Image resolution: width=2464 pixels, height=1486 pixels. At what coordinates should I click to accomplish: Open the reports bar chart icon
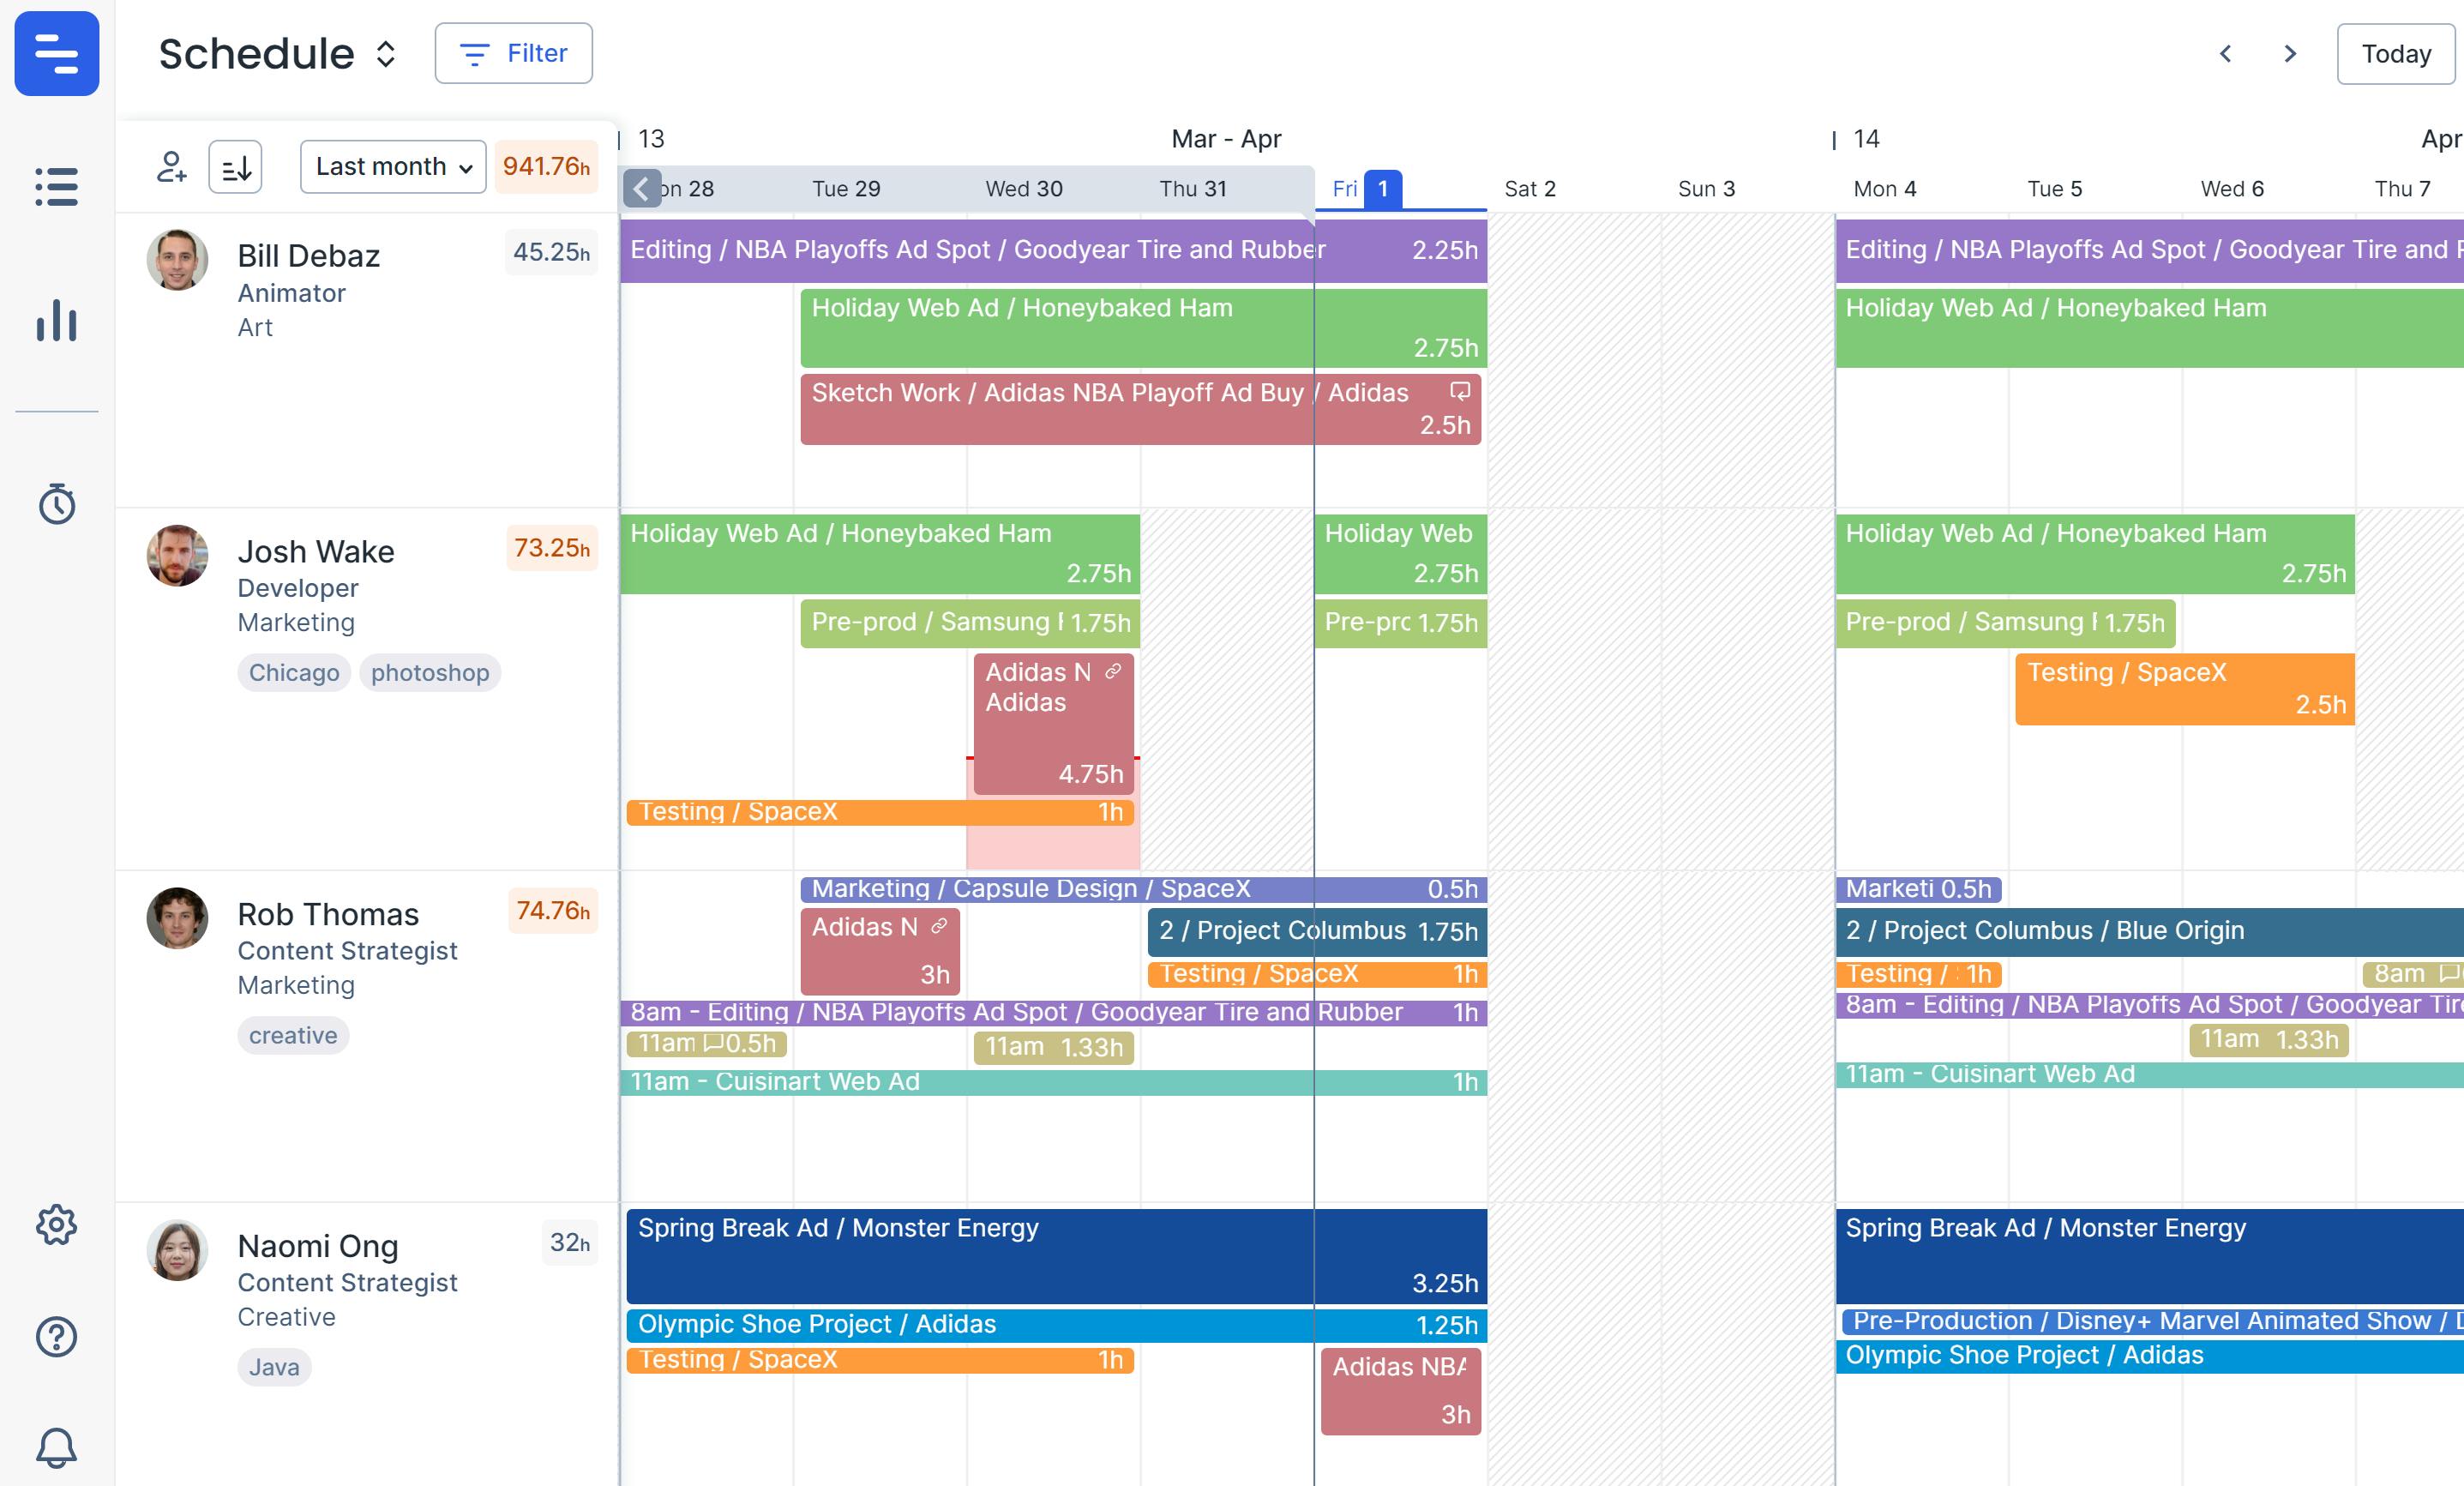coord(57,320)
